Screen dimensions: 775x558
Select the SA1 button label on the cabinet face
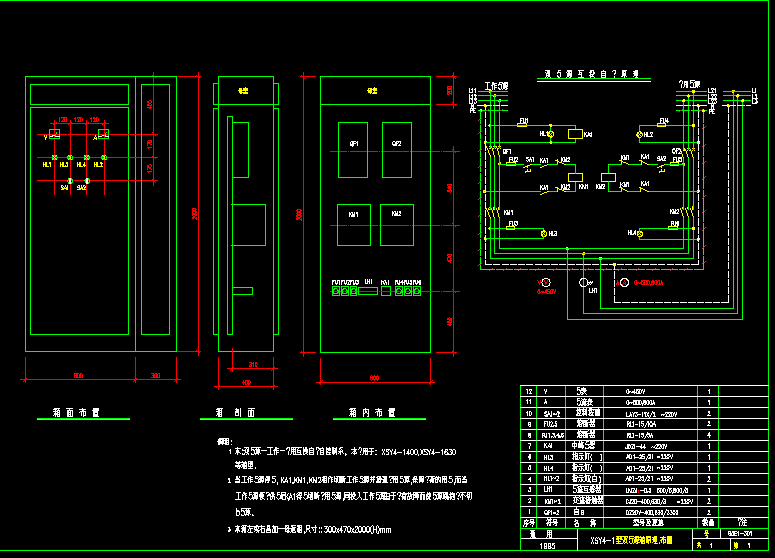click(65, 188)
